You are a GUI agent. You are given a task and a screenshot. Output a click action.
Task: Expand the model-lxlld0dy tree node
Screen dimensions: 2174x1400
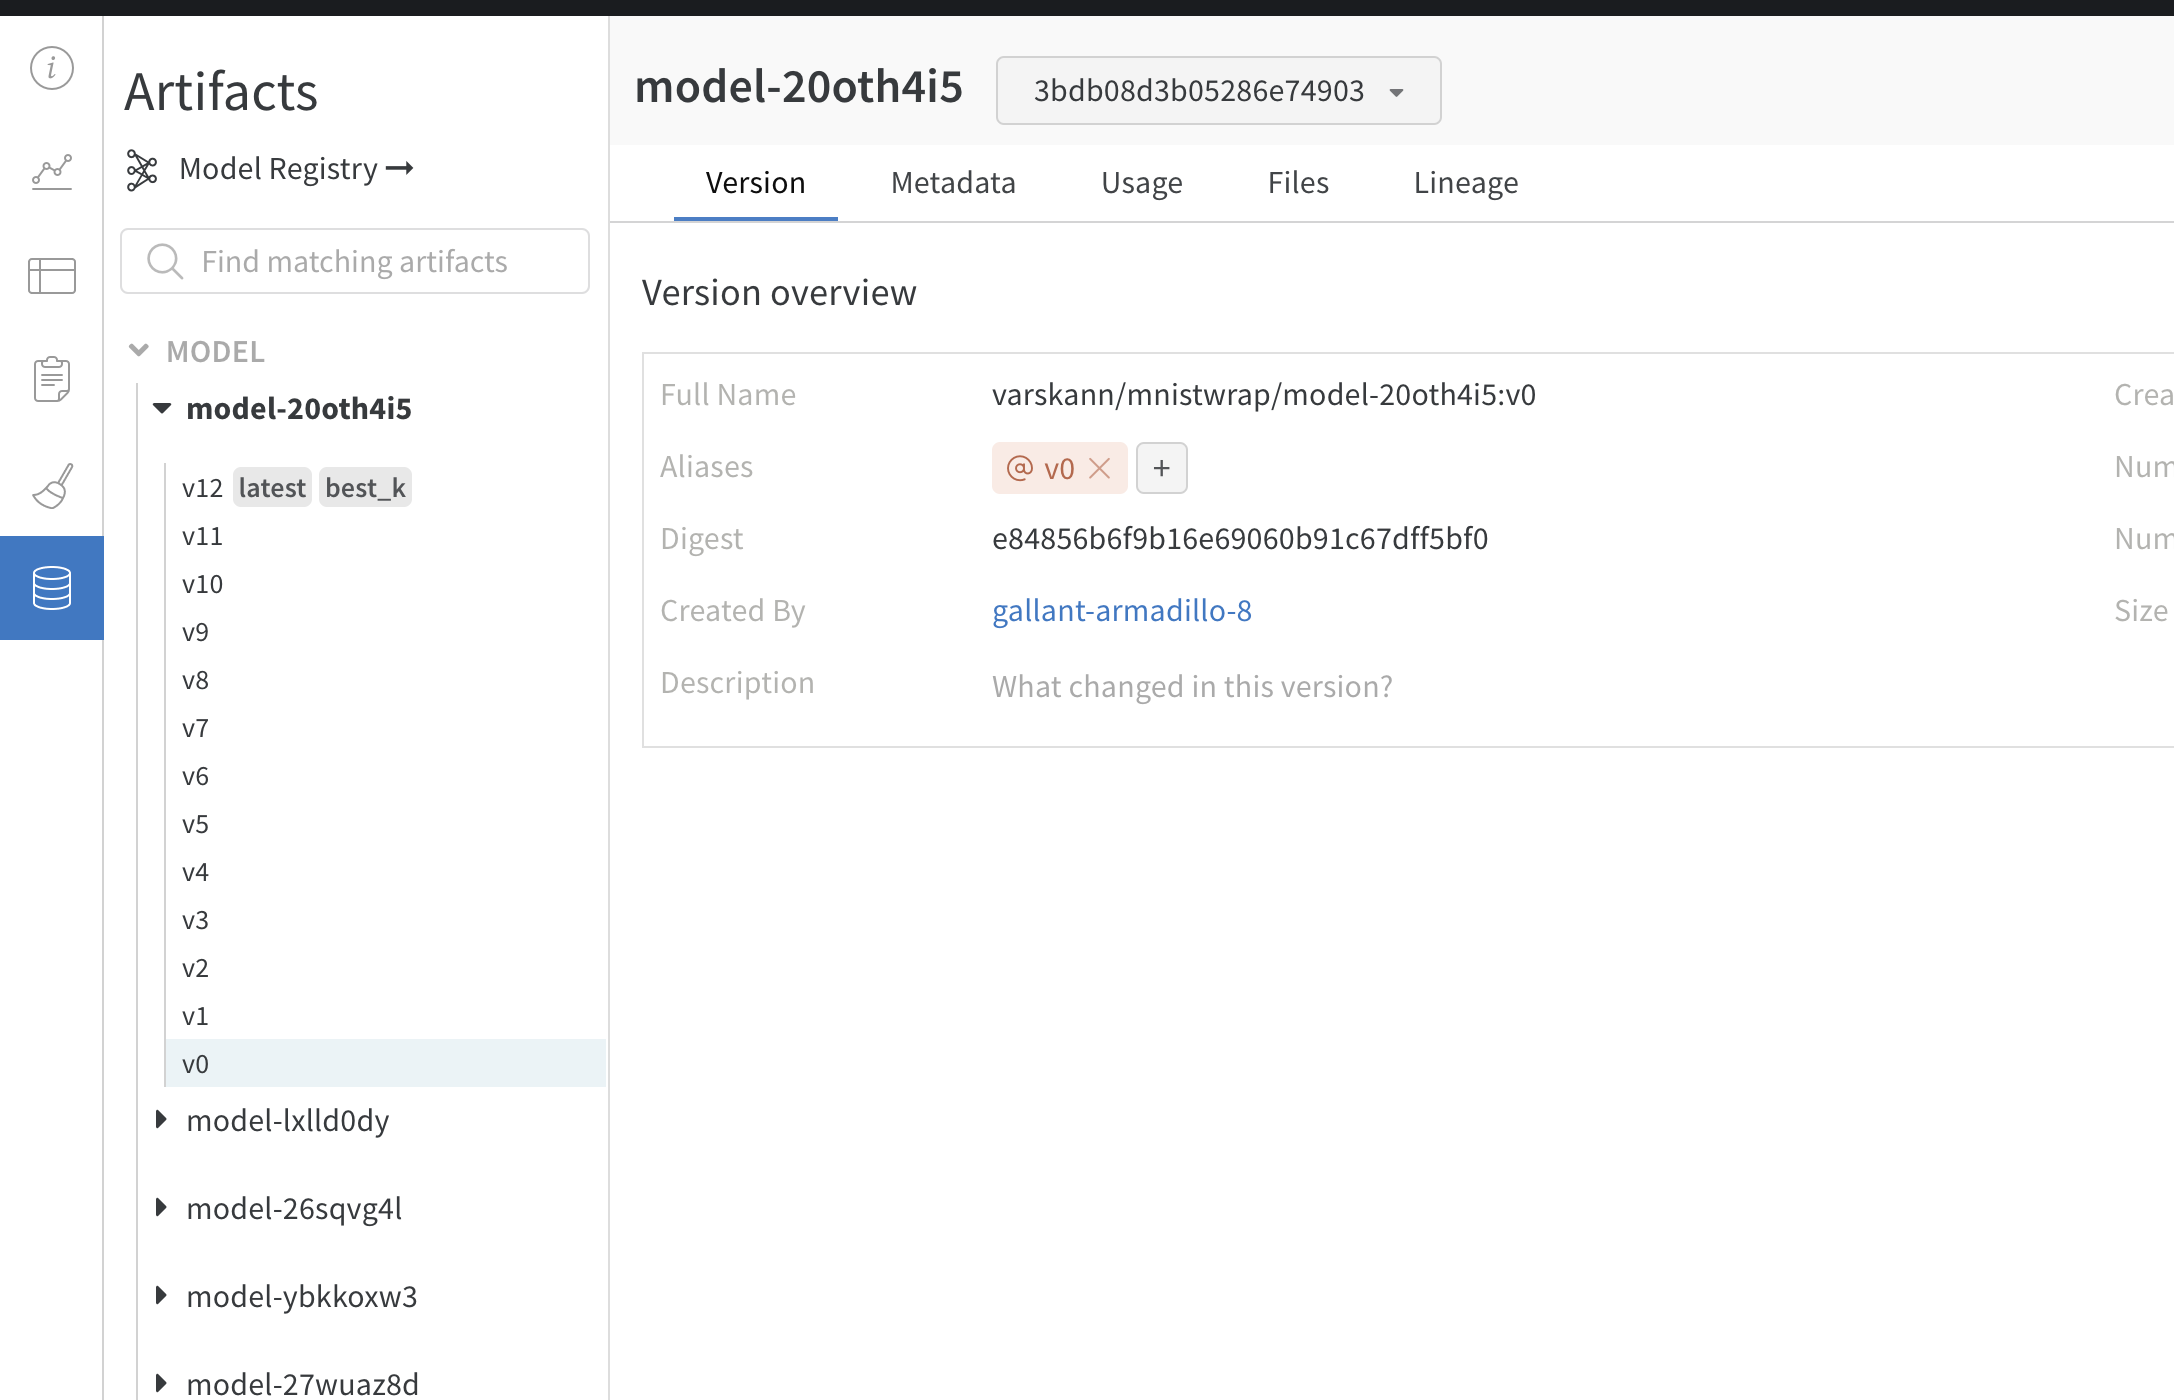coord(161,1120)
